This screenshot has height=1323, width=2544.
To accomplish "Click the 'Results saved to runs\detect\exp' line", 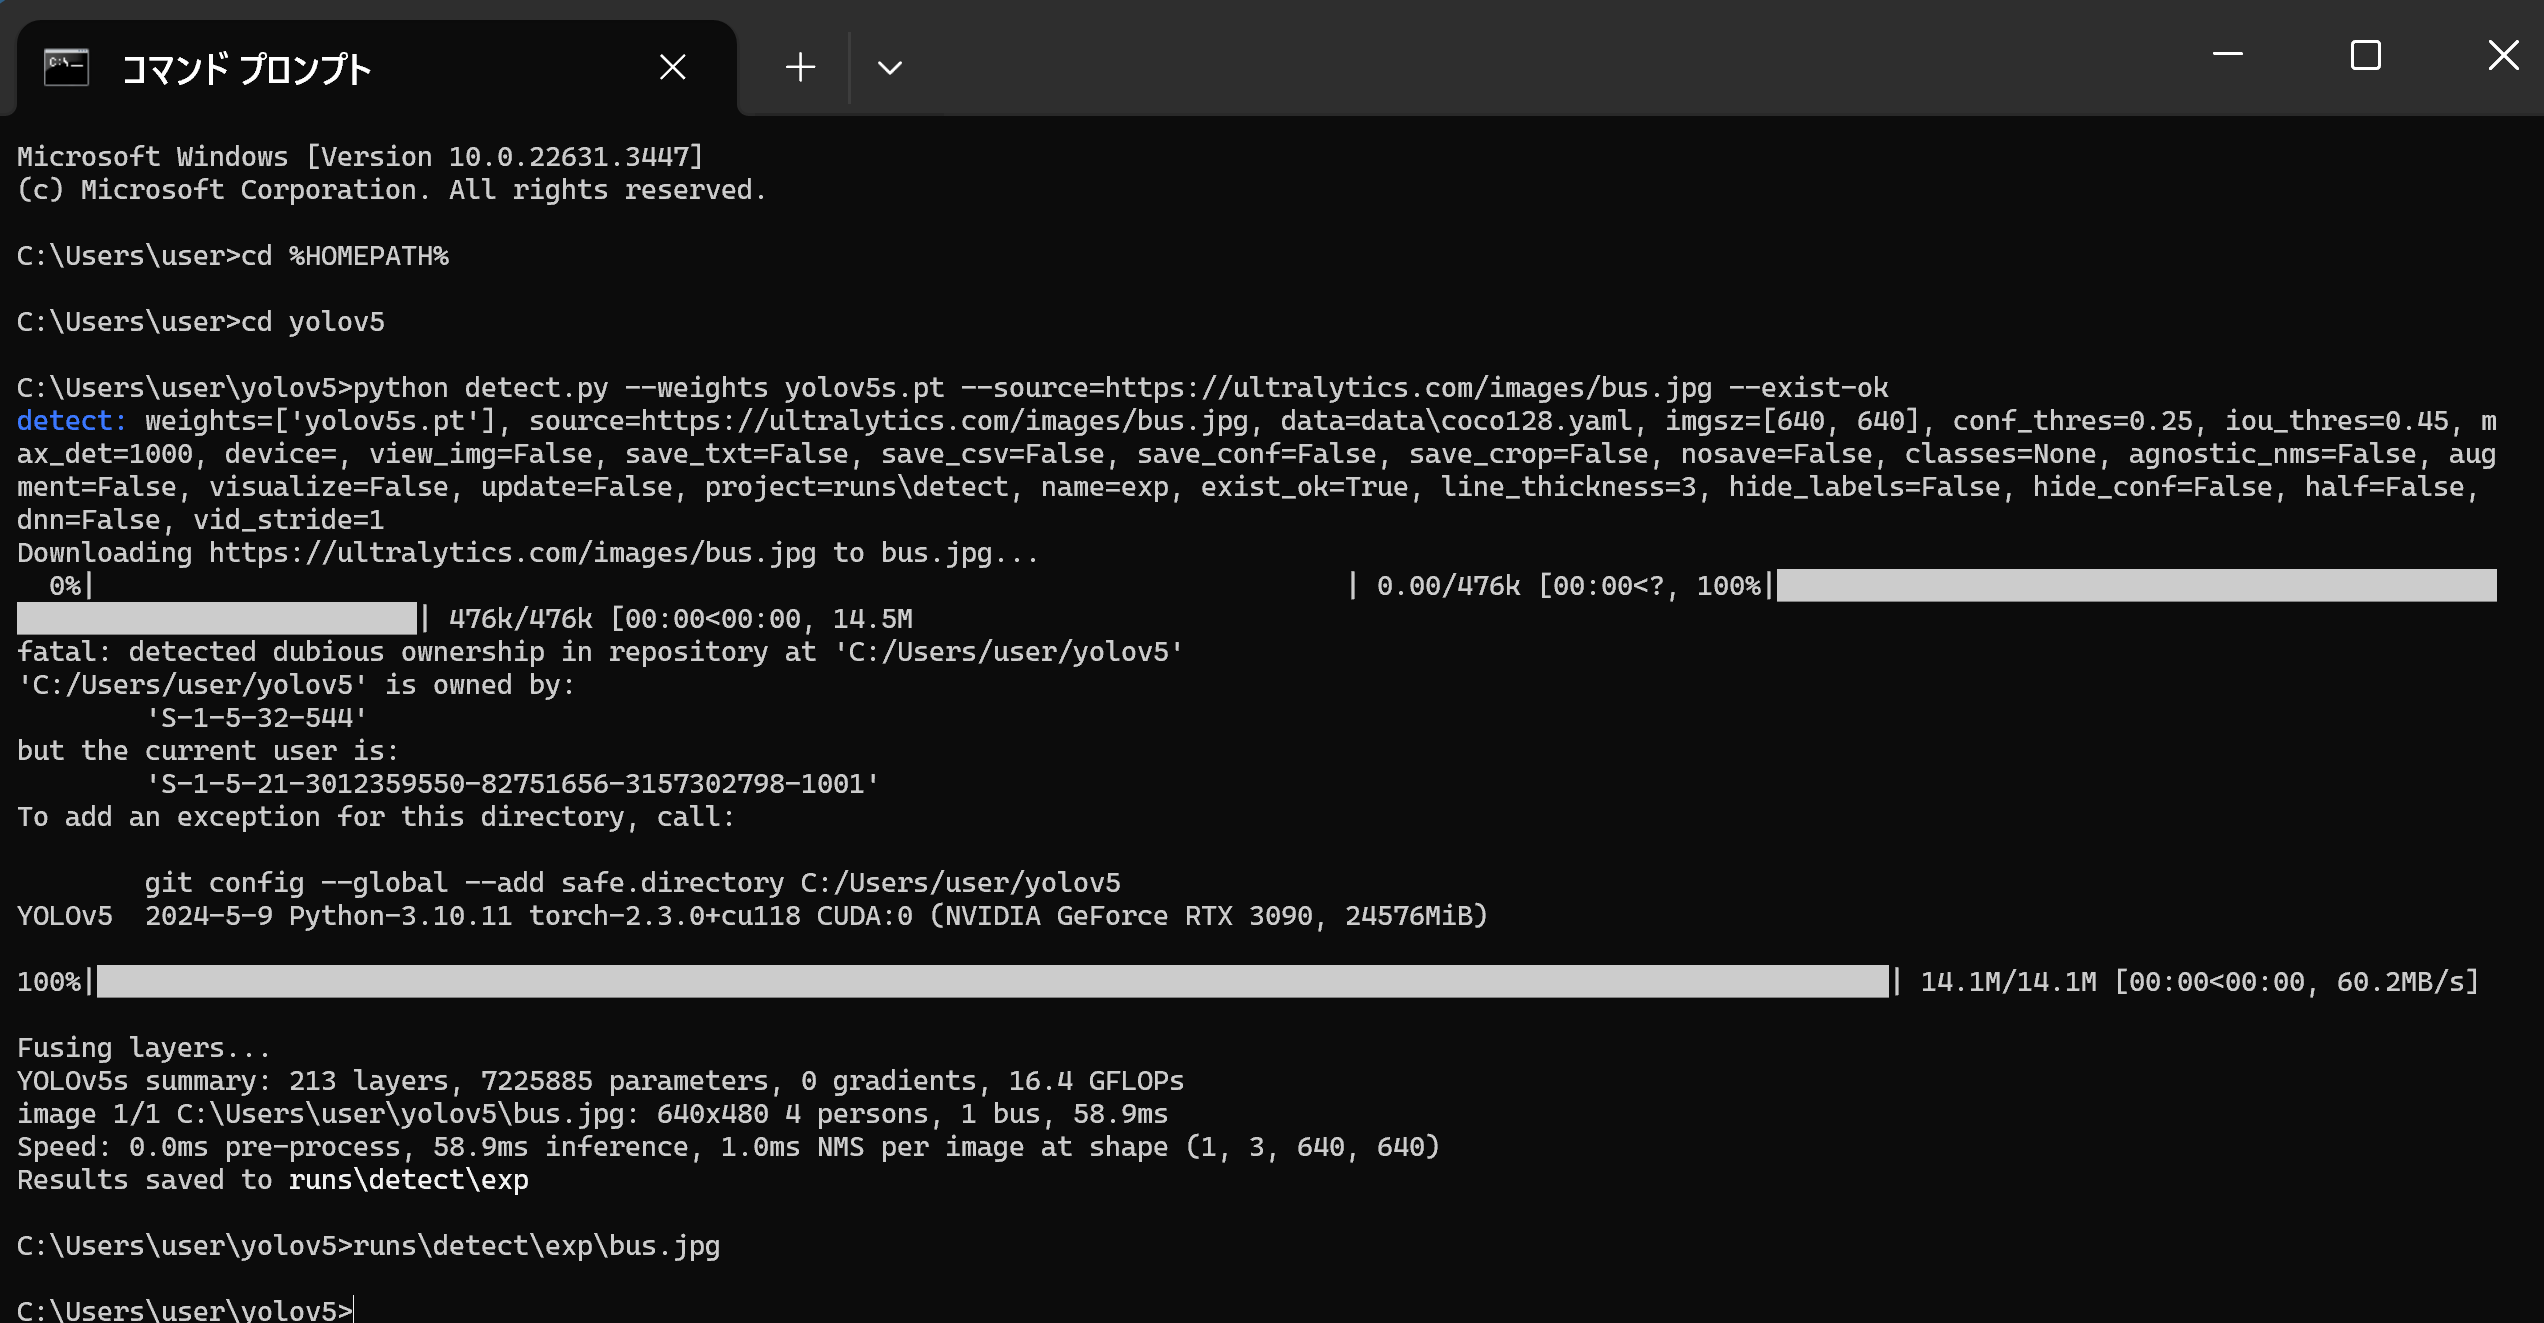I will click(273, 1180).
